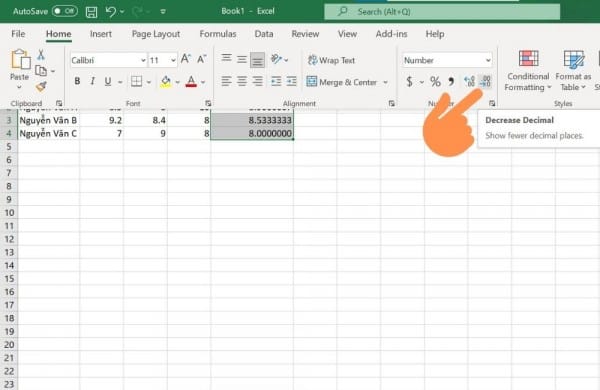Click the Paste clipboard icon
Screen dimensions: 600x390
[x=20, y=60]
